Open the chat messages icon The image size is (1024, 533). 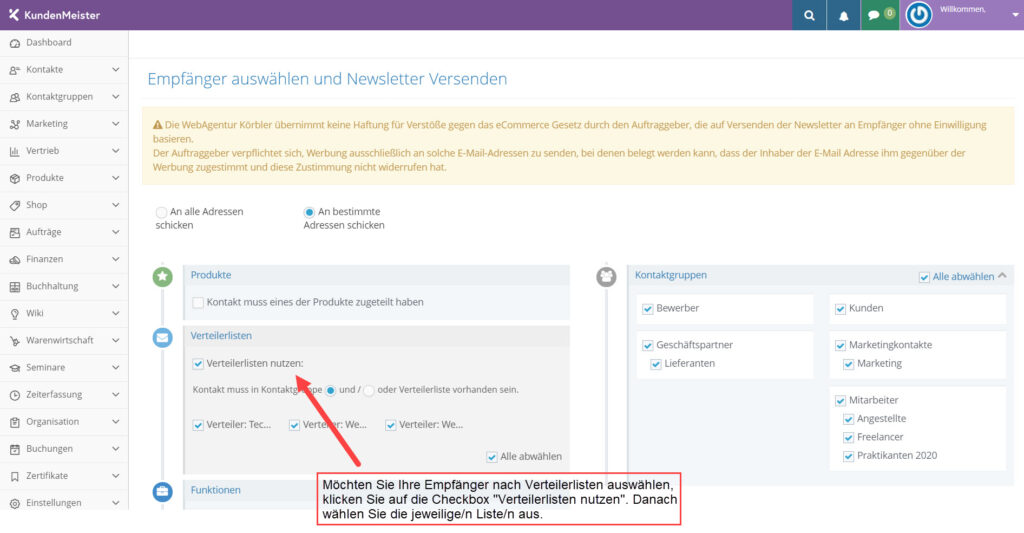coord(880,15)
